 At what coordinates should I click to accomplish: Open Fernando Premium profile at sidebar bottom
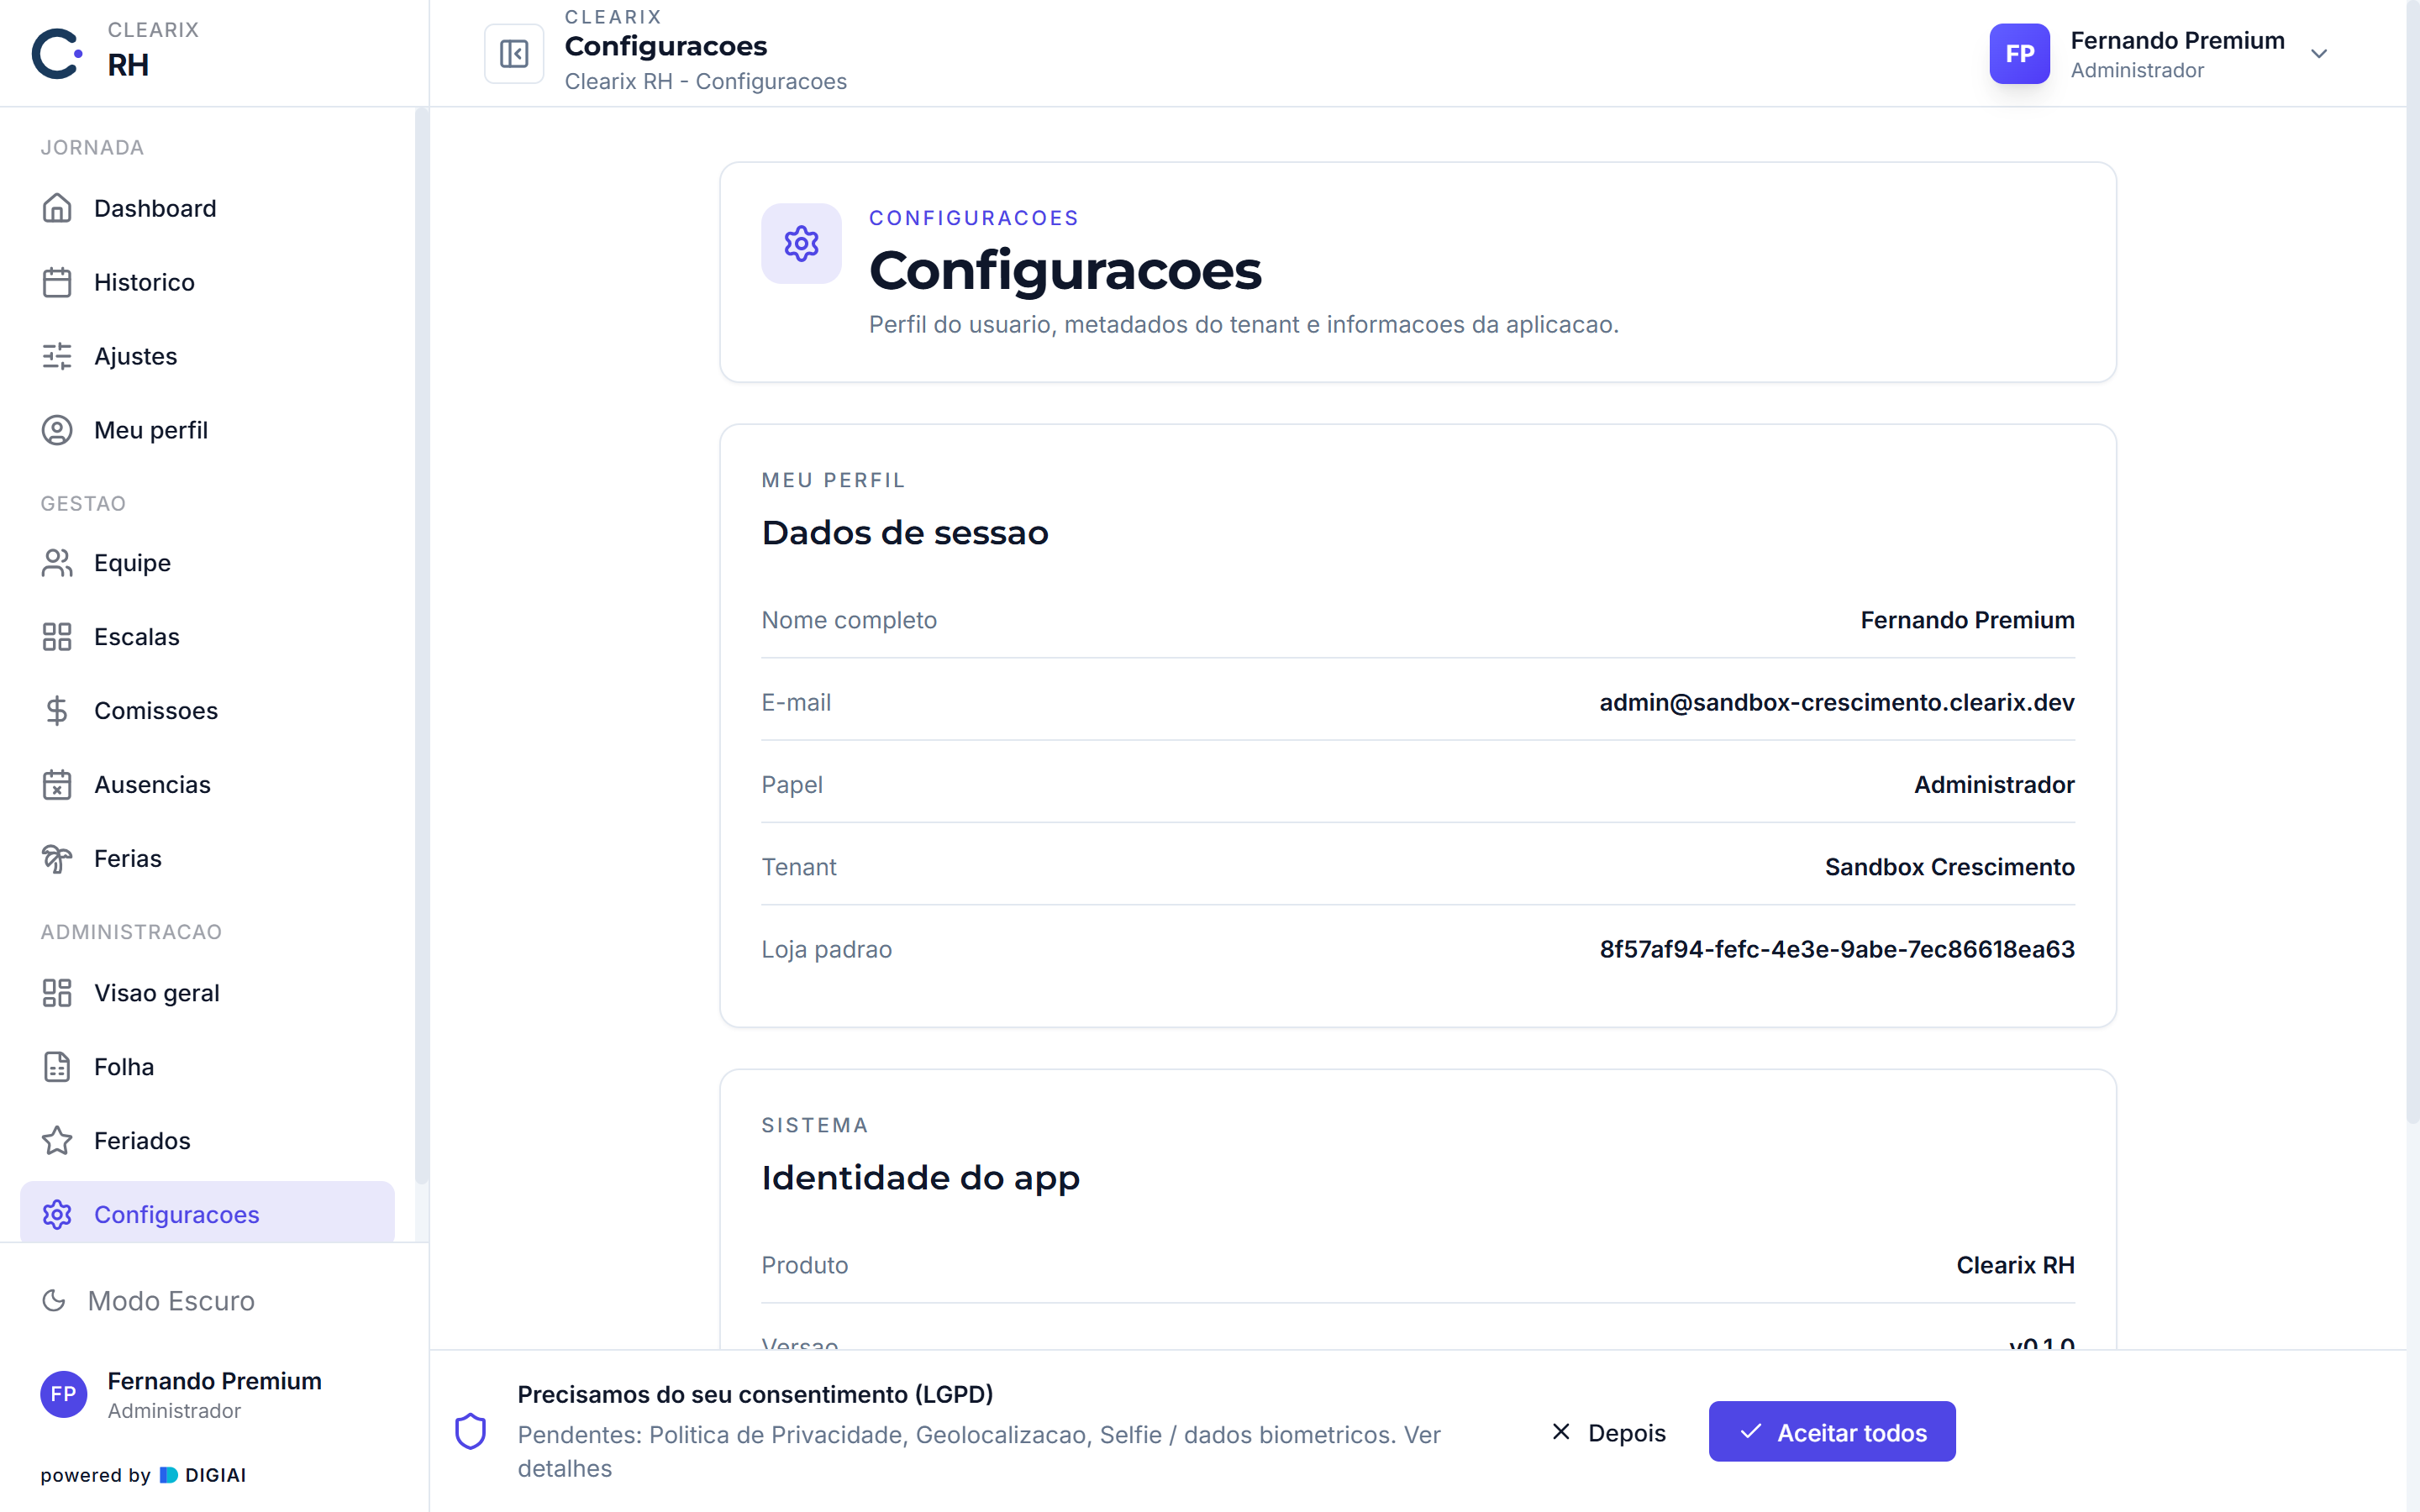pos(182,1394)
